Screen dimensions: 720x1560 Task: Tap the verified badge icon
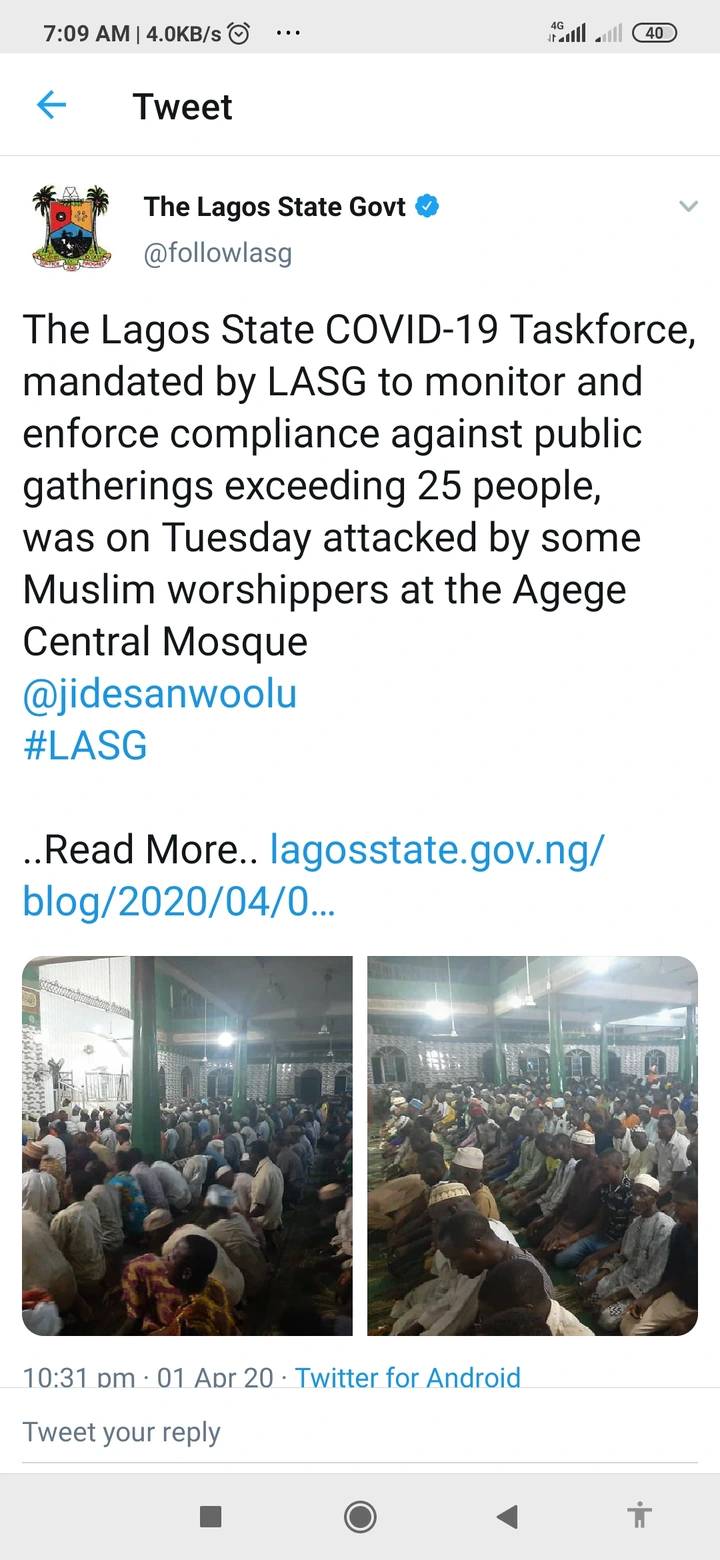tap(428, 207)
